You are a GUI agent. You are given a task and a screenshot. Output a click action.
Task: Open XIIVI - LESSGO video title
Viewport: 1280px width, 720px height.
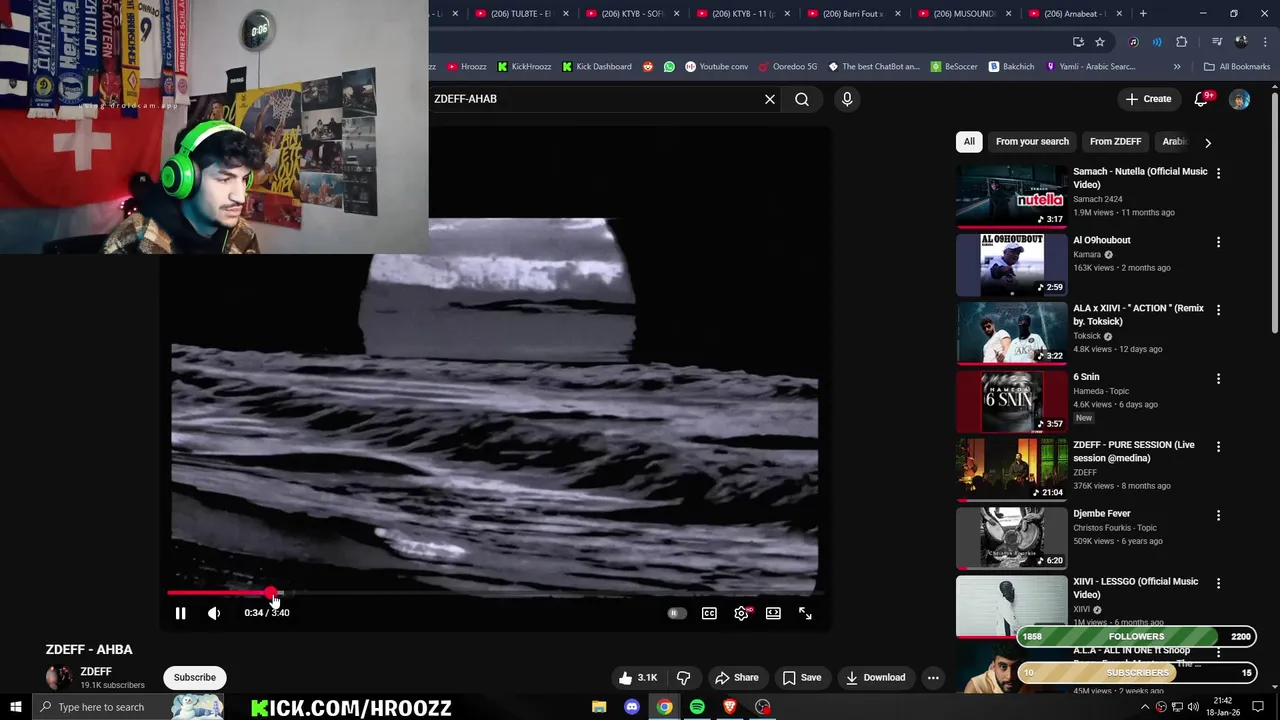point(1135,588)
